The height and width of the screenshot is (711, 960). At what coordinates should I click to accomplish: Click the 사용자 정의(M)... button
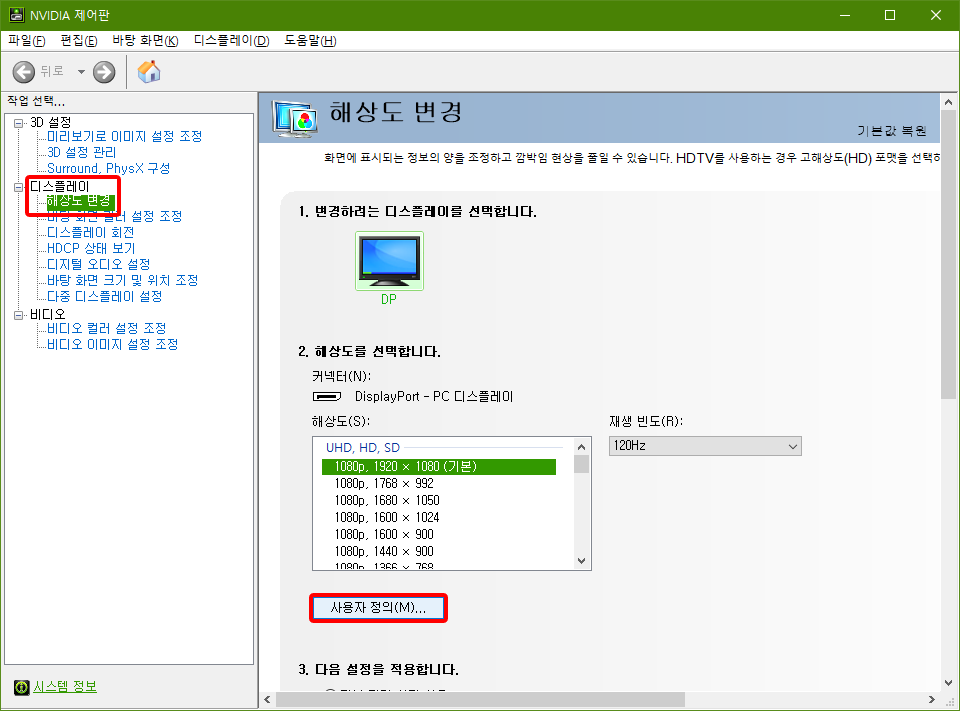pos(378,608)
